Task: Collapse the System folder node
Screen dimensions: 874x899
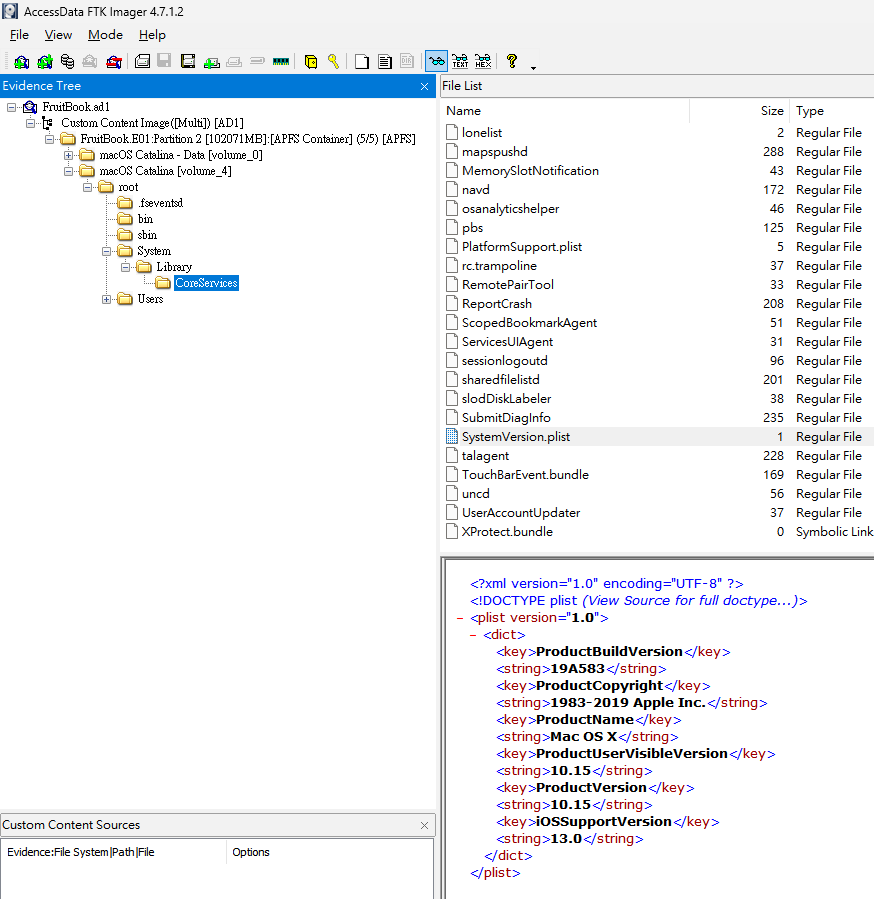Action: coord(106,251)
